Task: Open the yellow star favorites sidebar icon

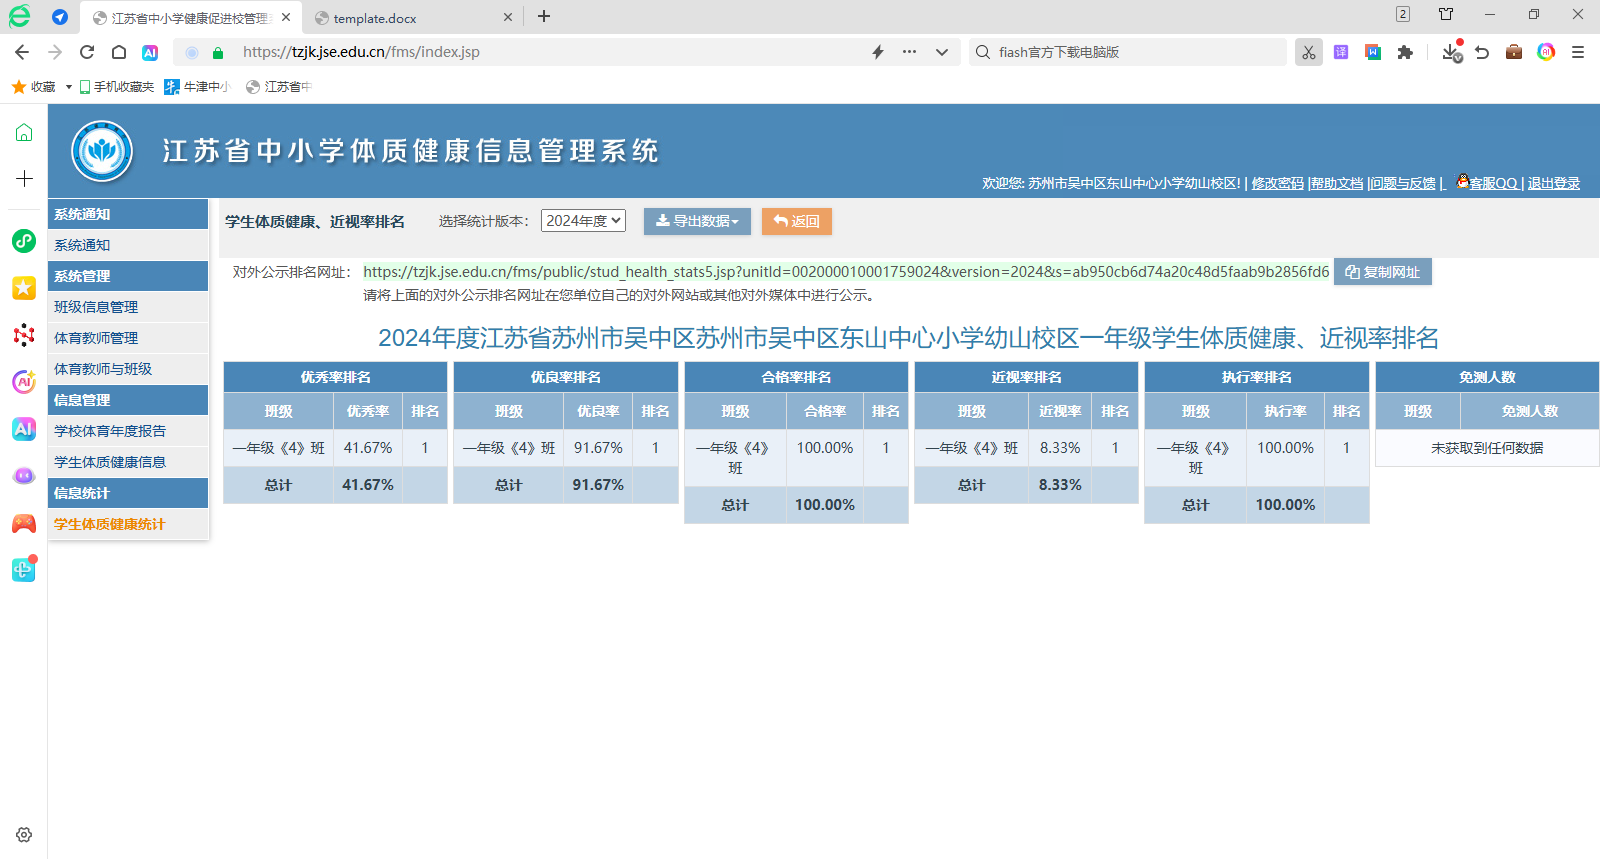Action: coord(24,288)
